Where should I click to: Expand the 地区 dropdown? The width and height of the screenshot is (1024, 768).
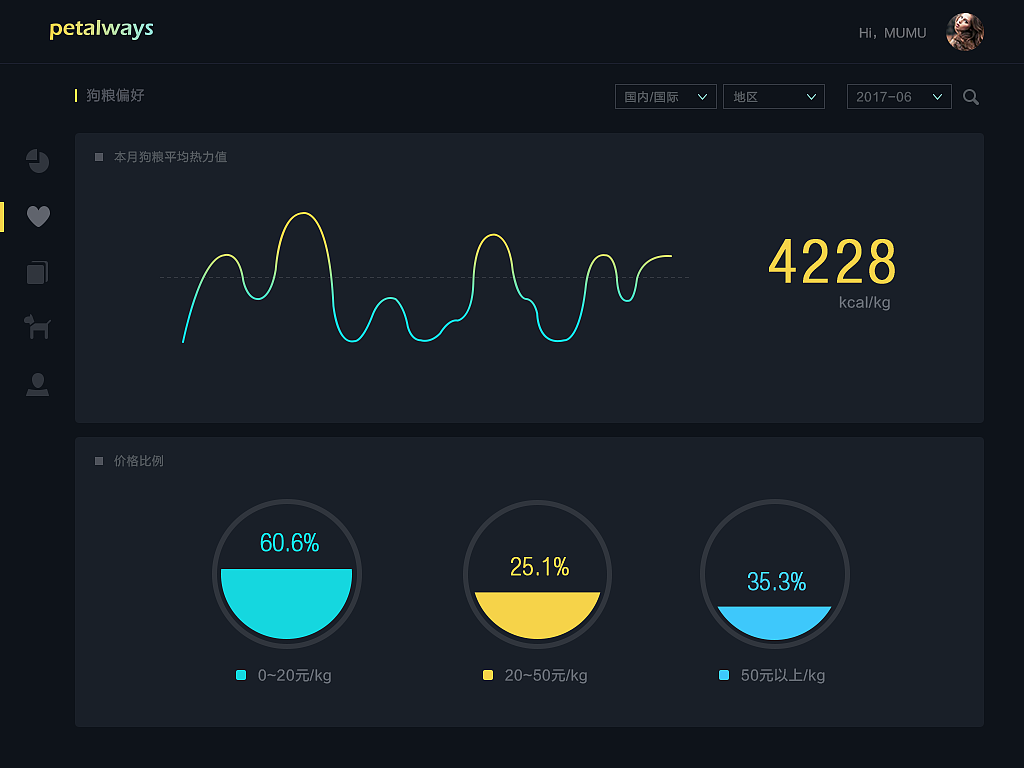[x=774, y=97]
